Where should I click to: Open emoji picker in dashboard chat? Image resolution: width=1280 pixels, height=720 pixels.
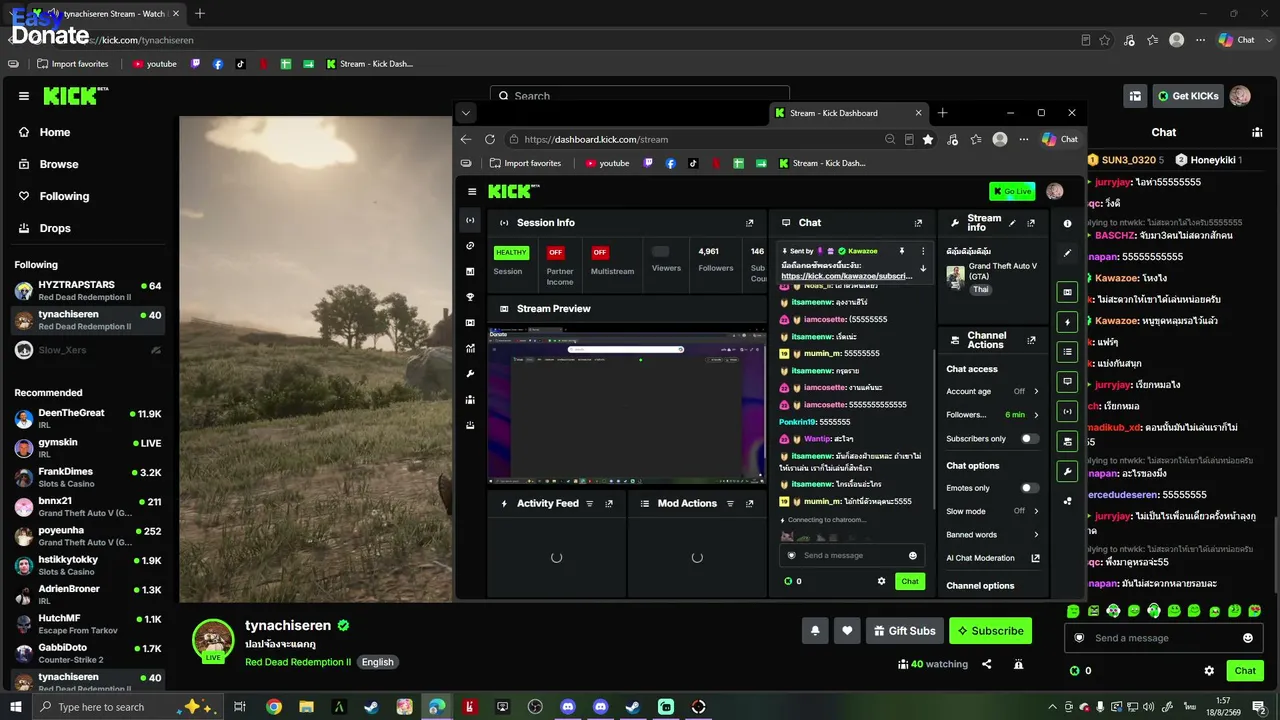[x=912, y=556]
